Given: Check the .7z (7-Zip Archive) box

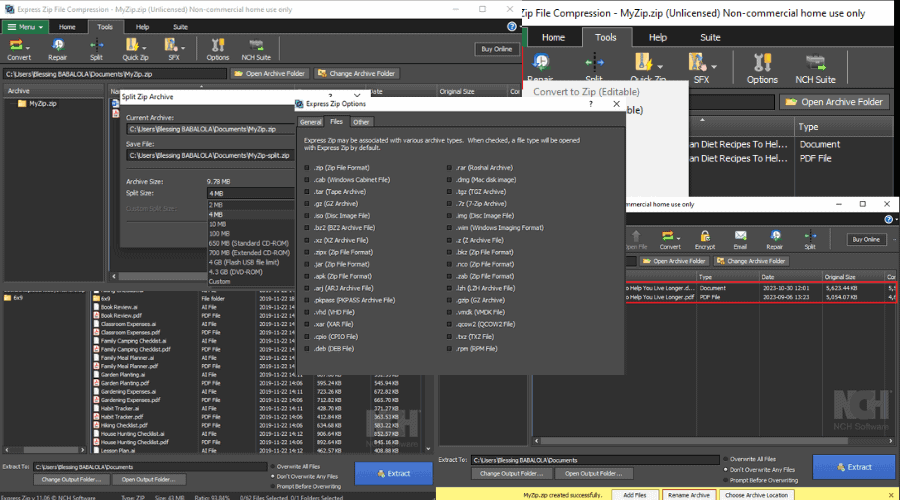Looking at the screenshot, I should pos(449,204).
